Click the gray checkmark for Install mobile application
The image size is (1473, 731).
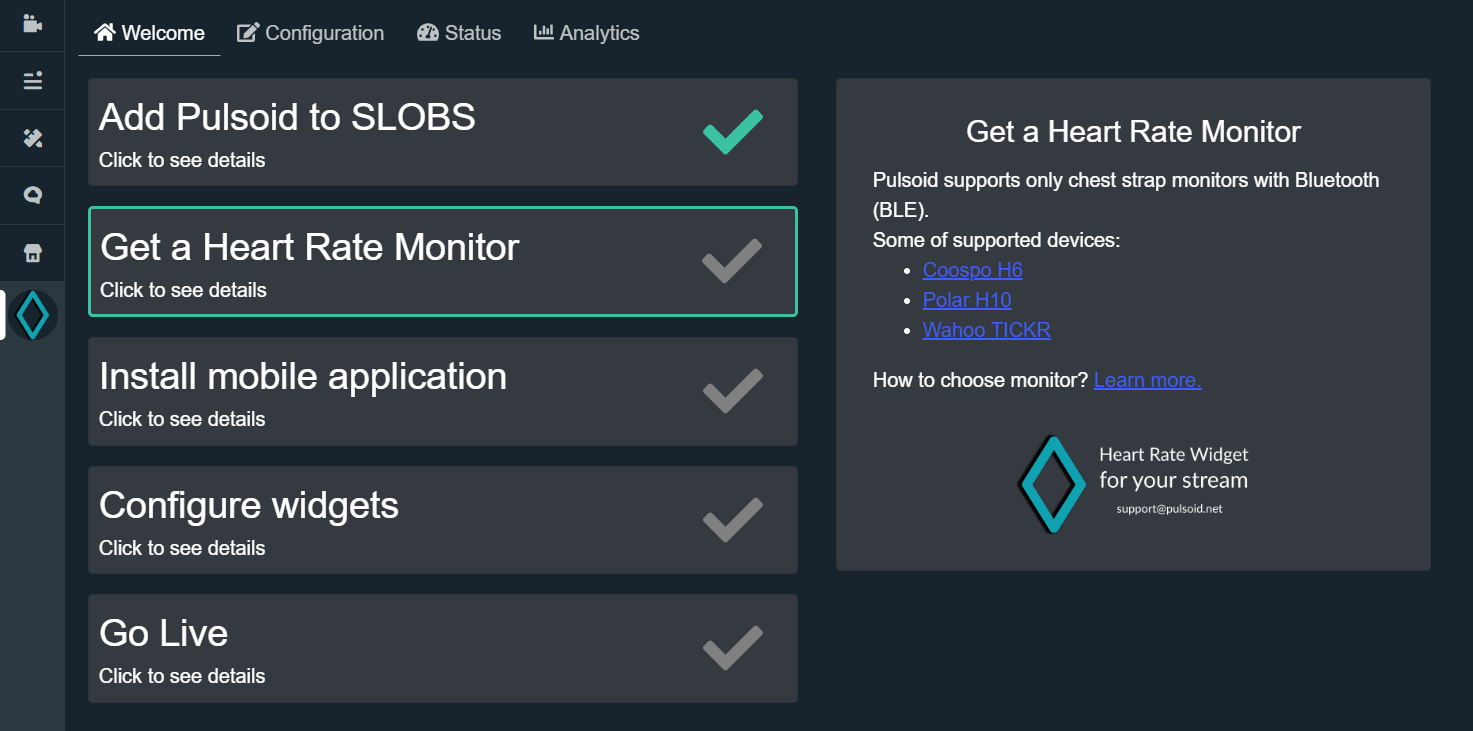point(733,391)
